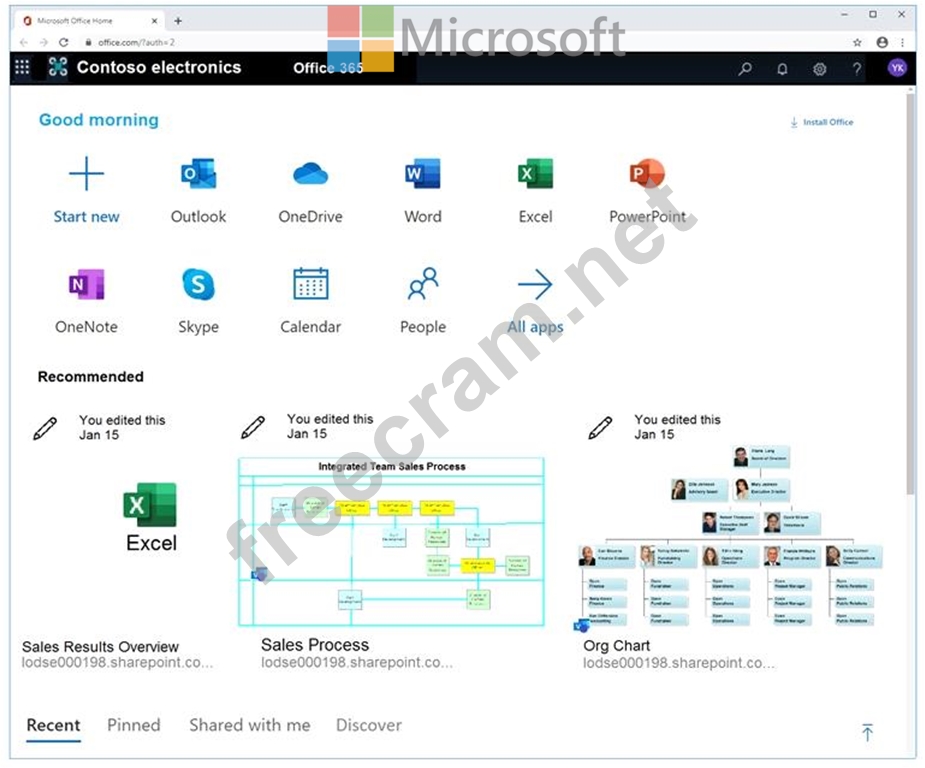Click the Office 365 header link
925x768 pixels.
(x=328, y=68)
